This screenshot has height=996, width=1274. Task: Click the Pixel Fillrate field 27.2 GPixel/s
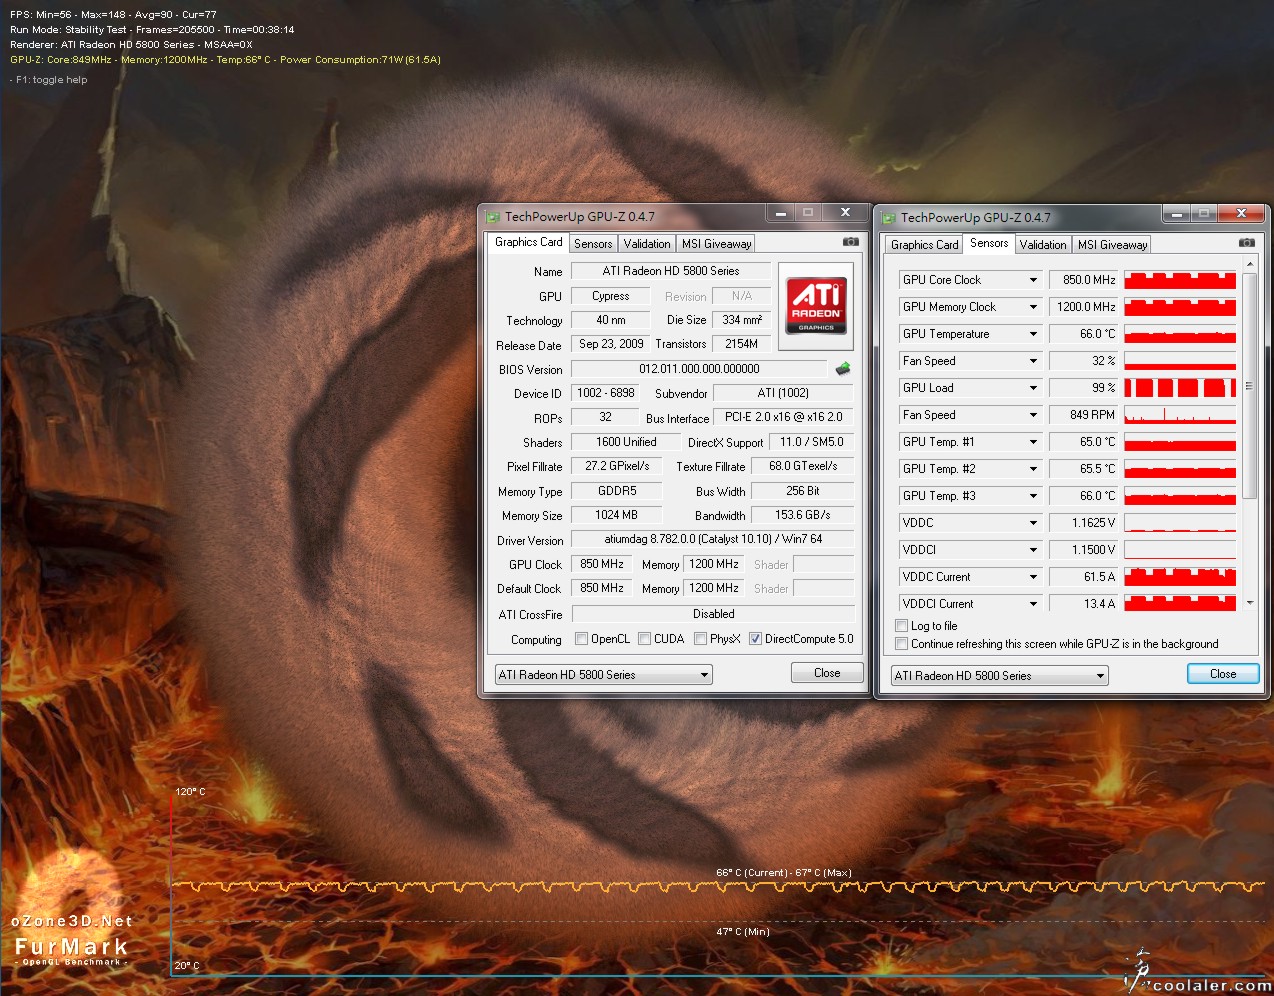[617, 466]
